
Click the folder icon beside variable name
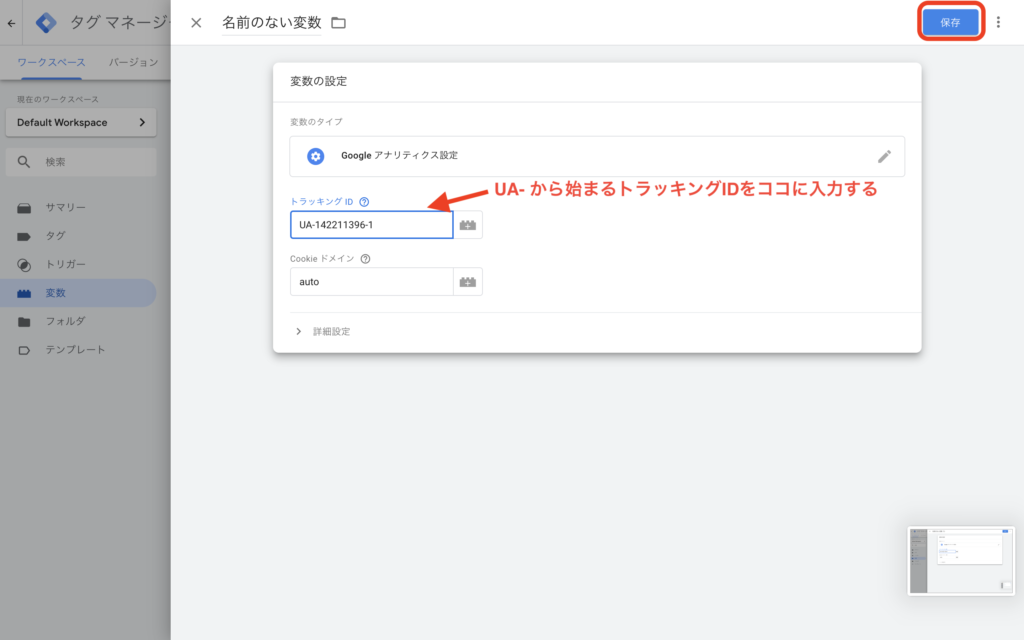point(338,23)
